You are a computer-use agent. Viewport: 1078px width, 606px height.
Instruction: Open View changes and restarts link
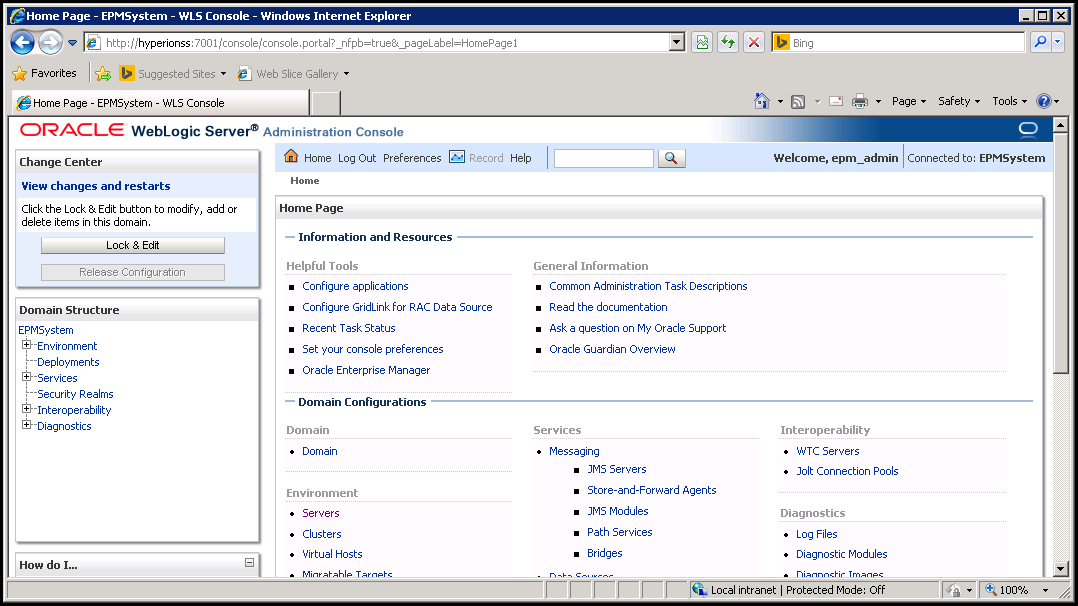point(96,186)
